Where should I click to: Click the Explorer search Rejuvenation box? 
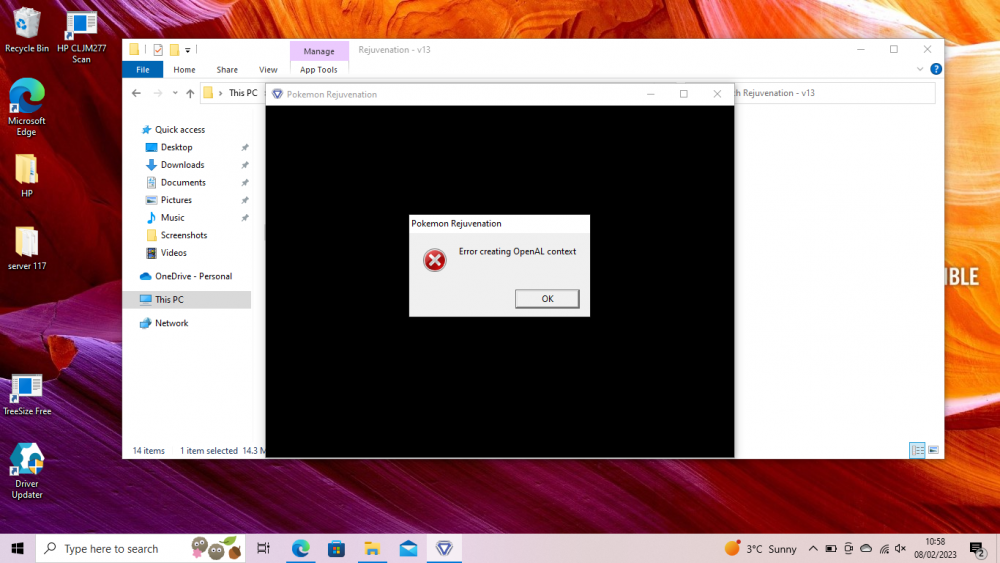[x=834, y=93]
